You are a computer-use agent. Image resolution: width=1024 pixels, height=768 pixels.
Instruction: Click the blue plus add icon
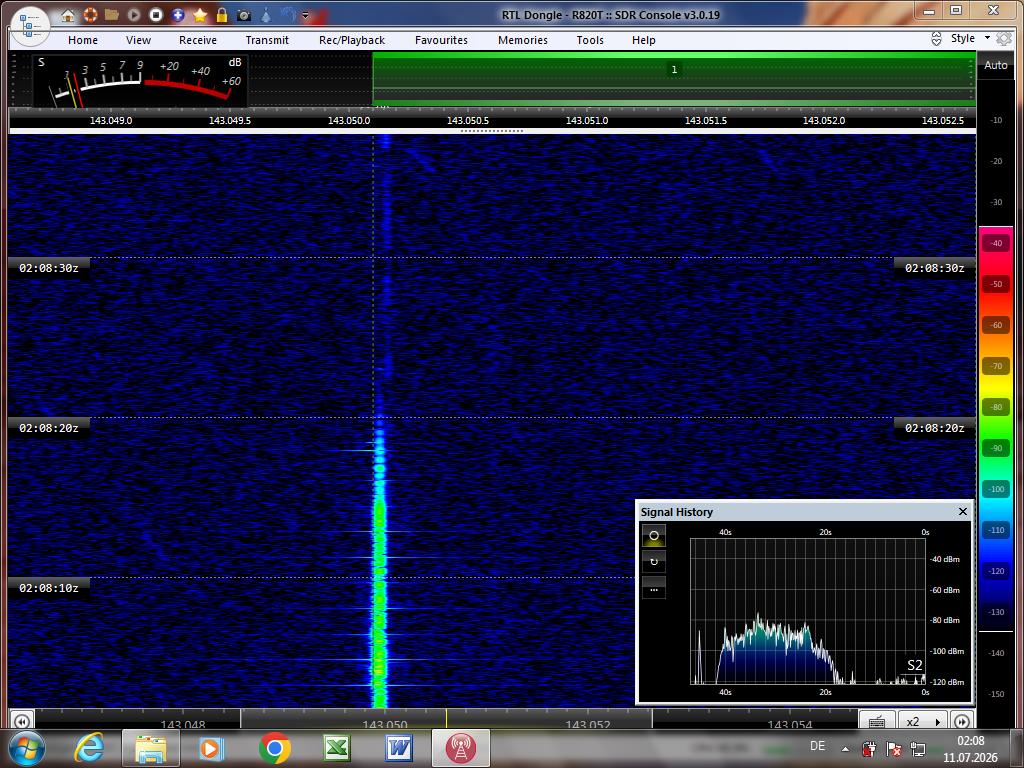(x=178, y=14)
